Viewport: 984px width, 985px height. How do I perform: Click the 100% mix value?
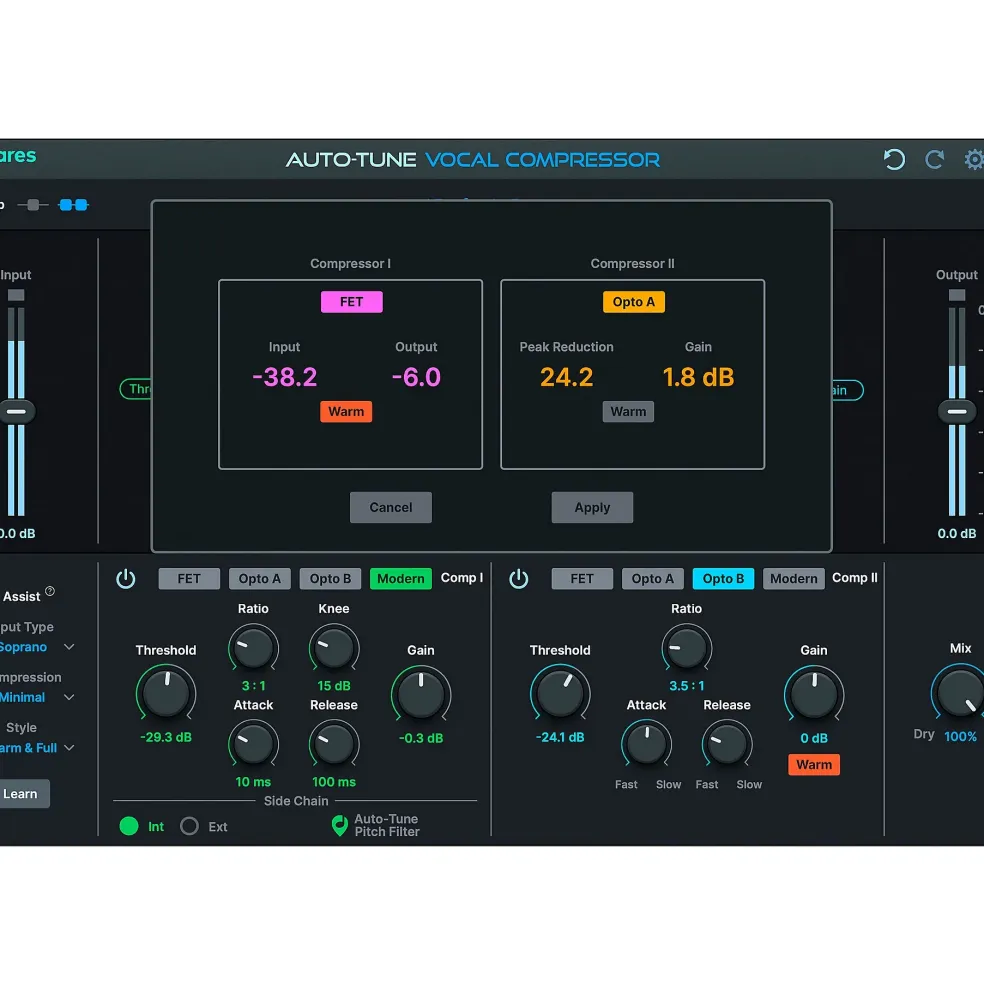point(960,736)
